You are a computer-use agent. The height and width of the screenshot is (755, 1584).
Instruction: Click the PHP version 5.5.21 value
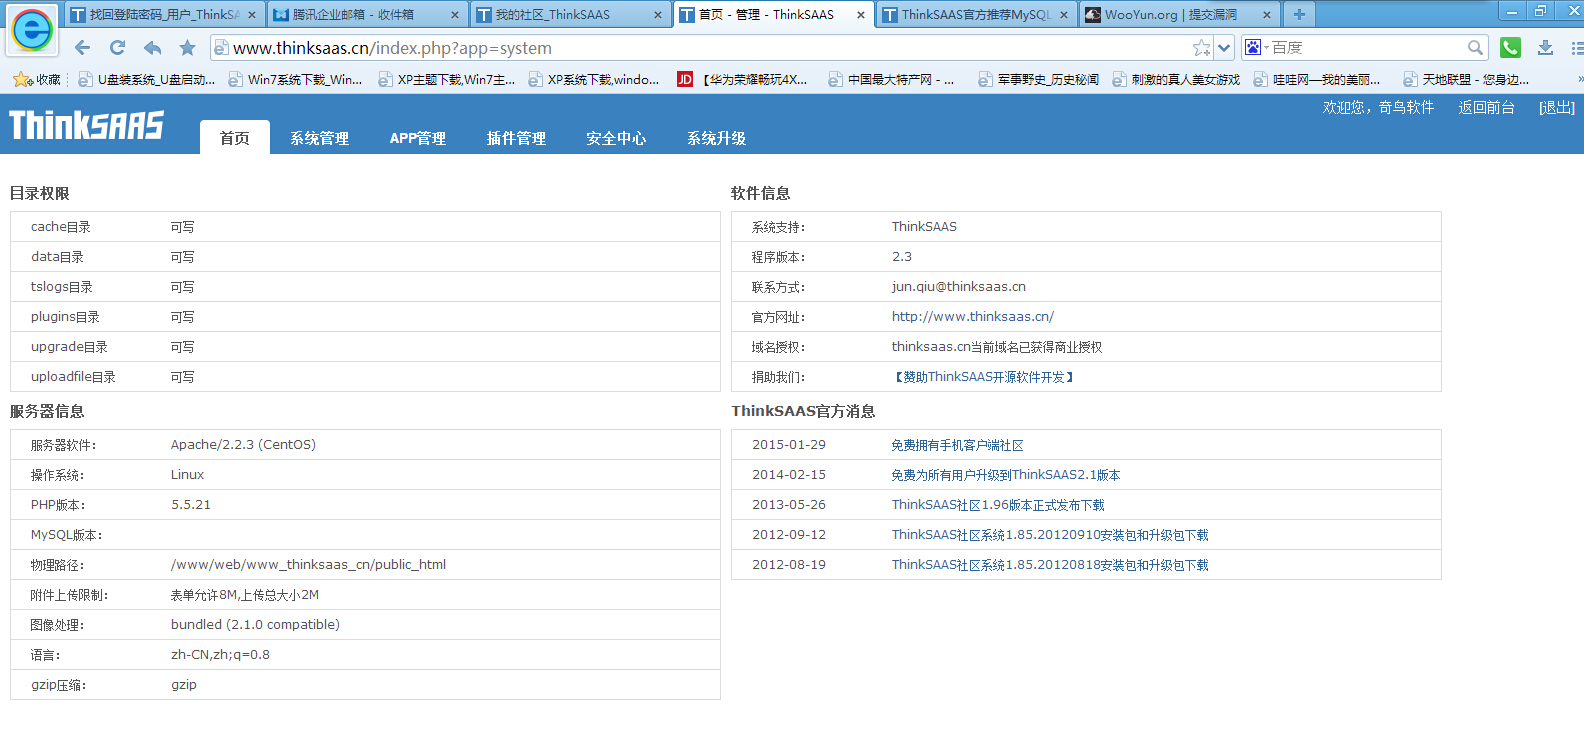[x=191, y=505]
